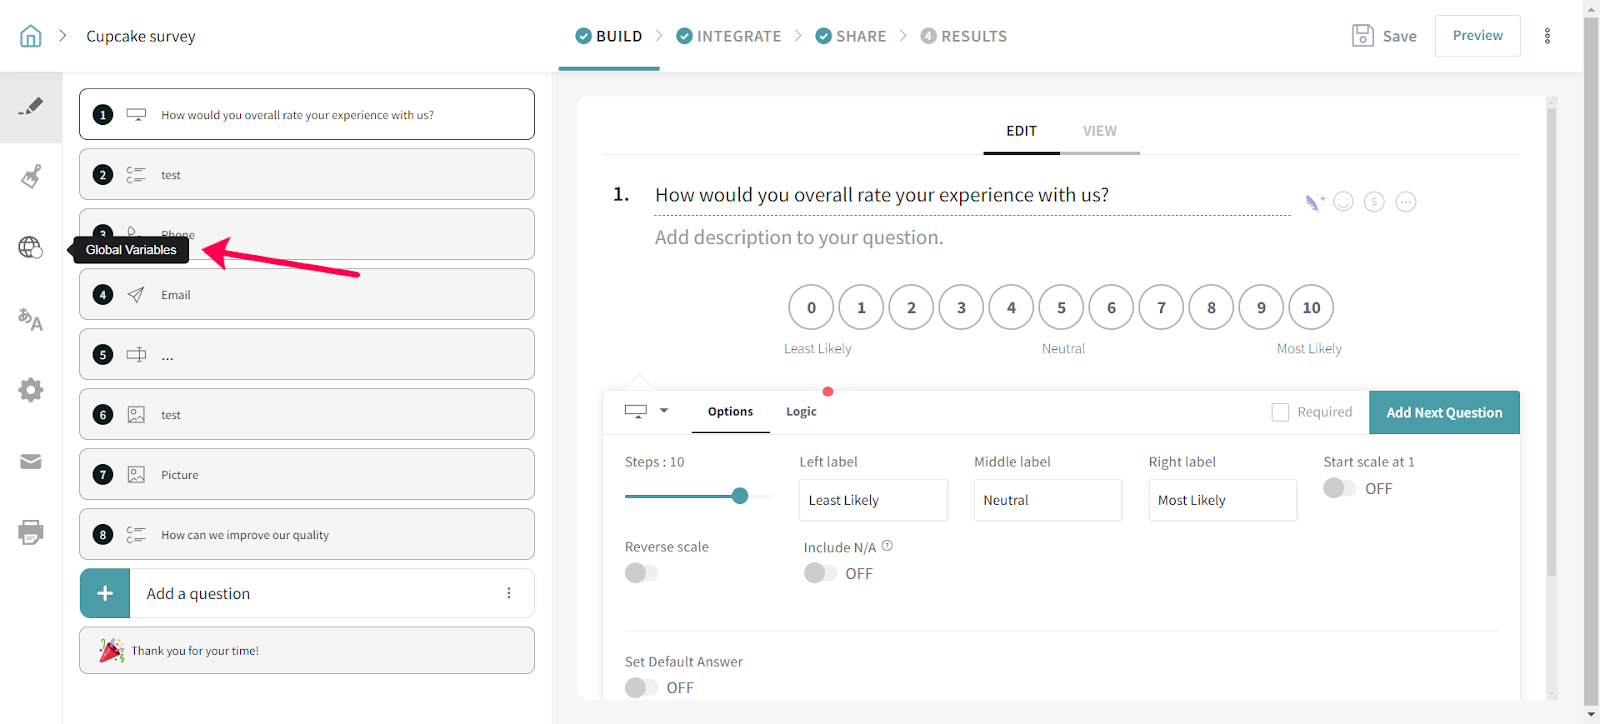
Task: Switch to the Logic tab
Action: coord(801,412)
